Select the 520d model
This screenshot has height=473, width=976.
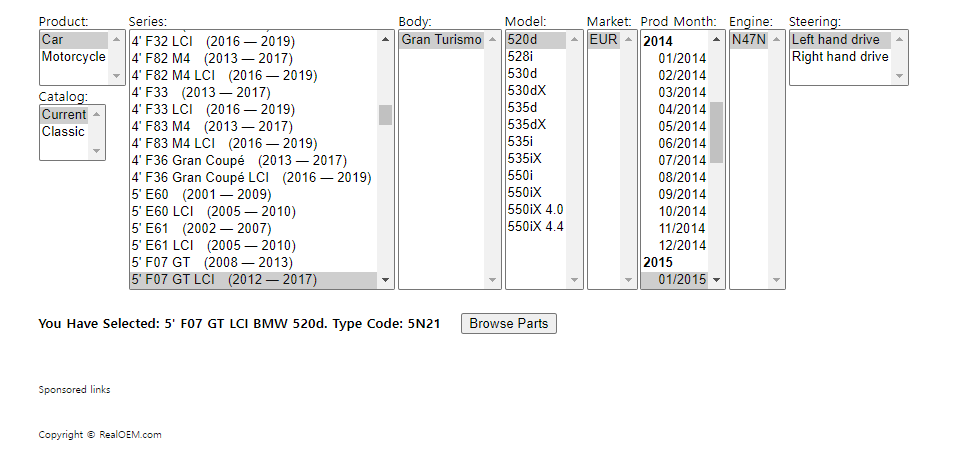536,40
